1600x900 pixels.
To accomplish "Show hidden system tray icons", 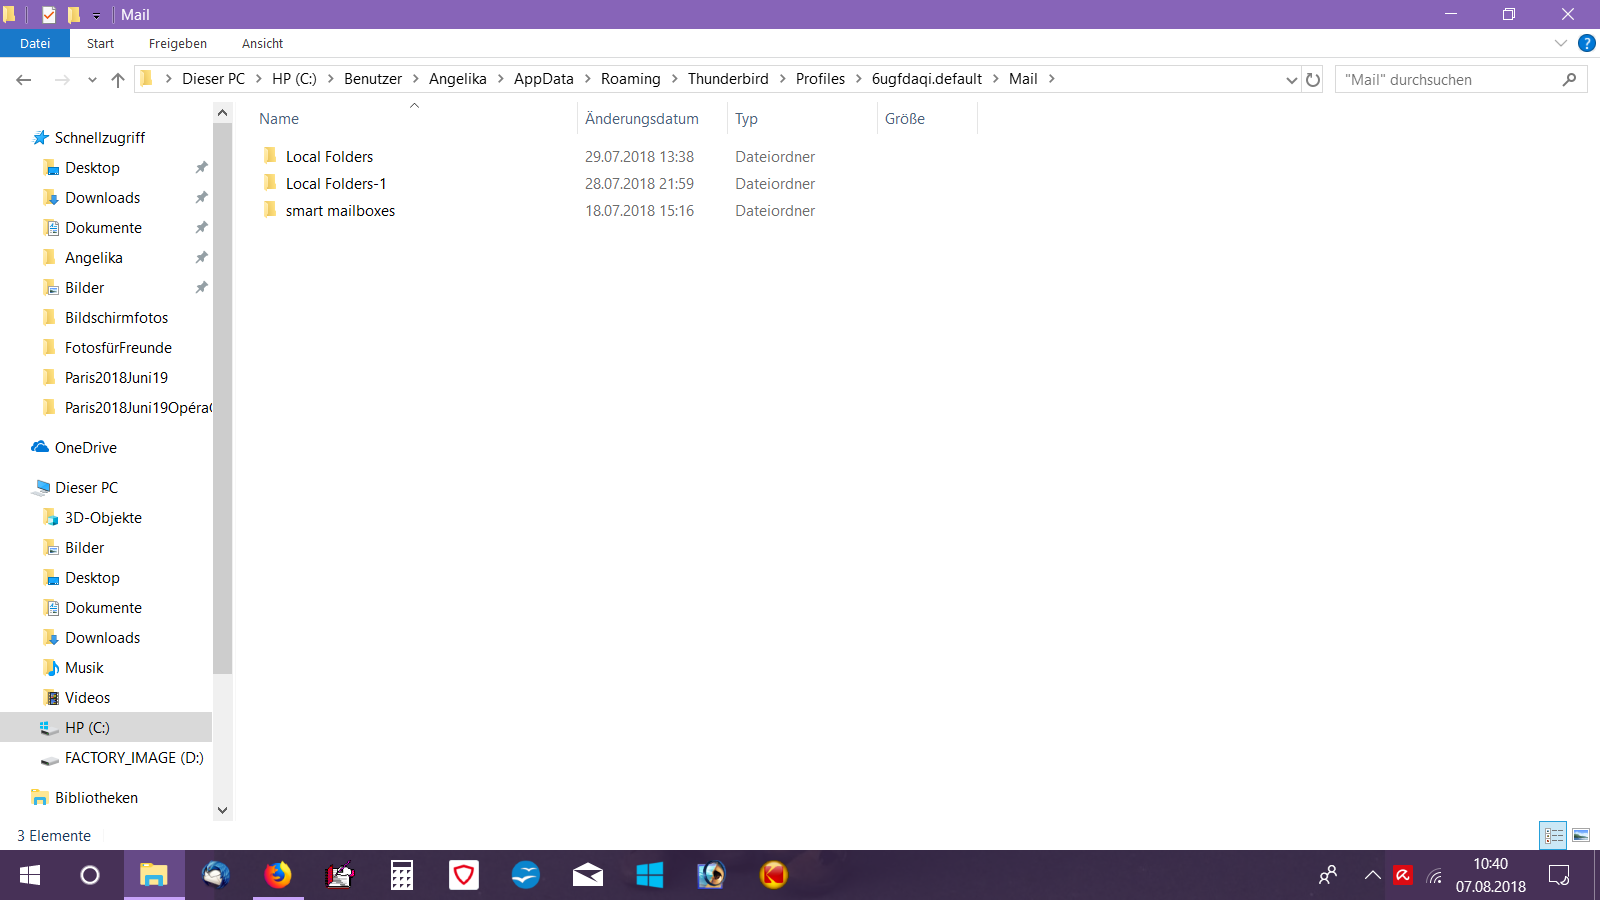I will (1372, 876).
